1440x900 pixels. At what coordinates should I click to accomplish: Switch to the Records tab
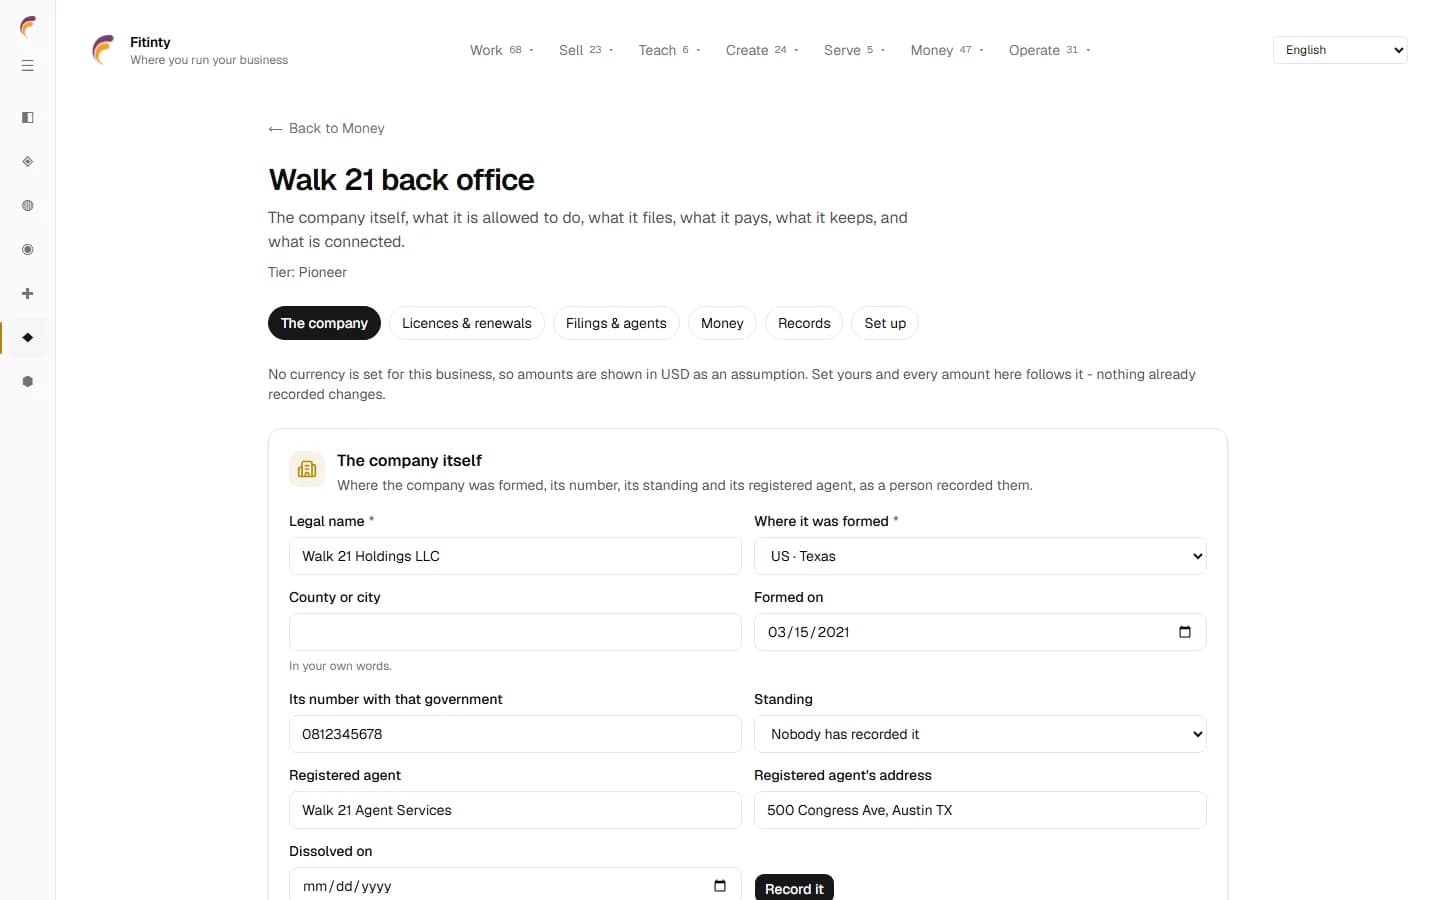click(x=804, y=323)
